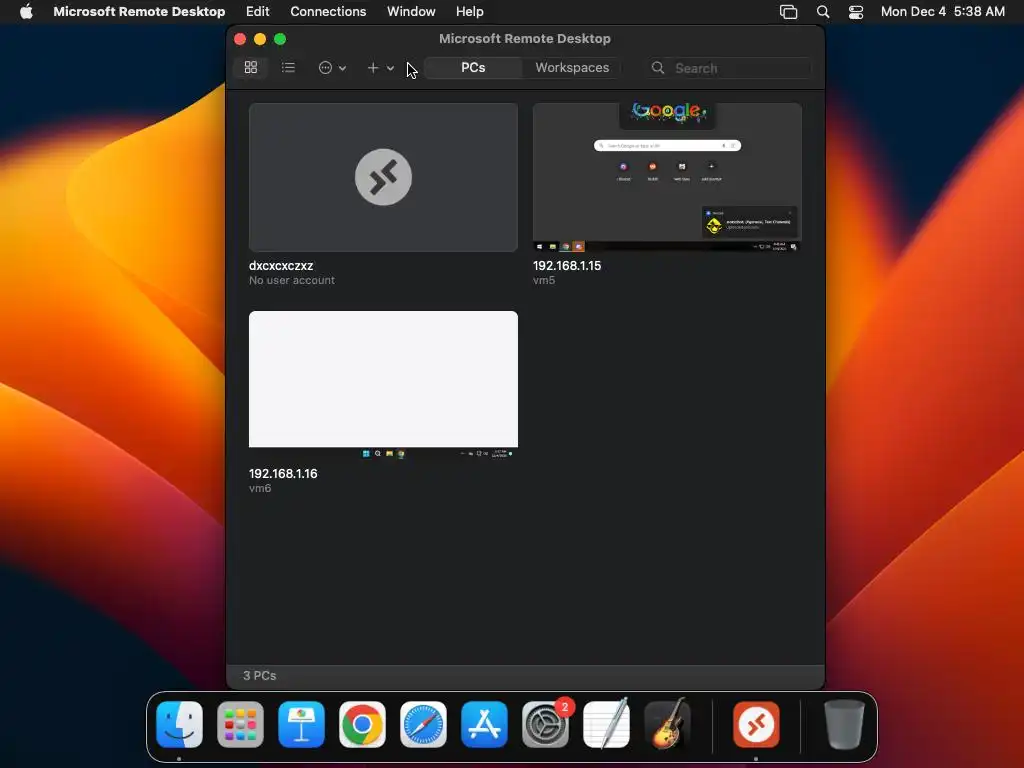Select the dxcxcxczxz name label

pos(281,266)
